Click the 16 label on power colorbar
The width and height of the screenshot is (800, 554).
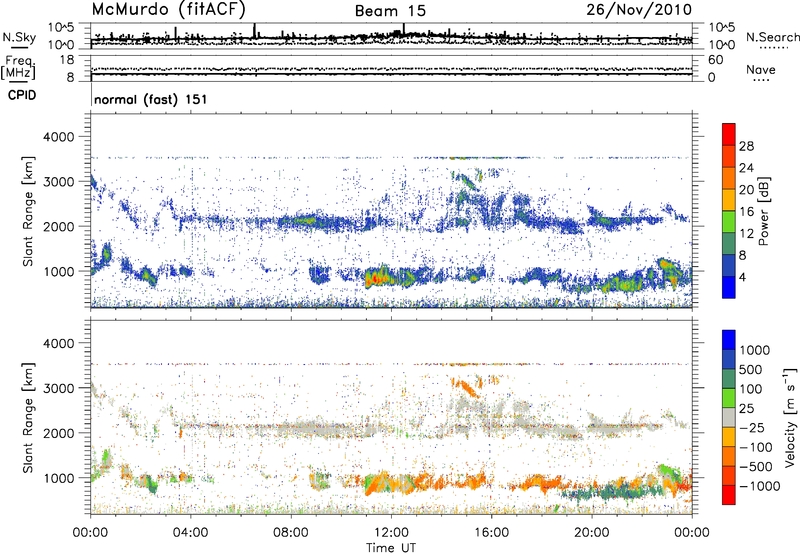[746, 212]
